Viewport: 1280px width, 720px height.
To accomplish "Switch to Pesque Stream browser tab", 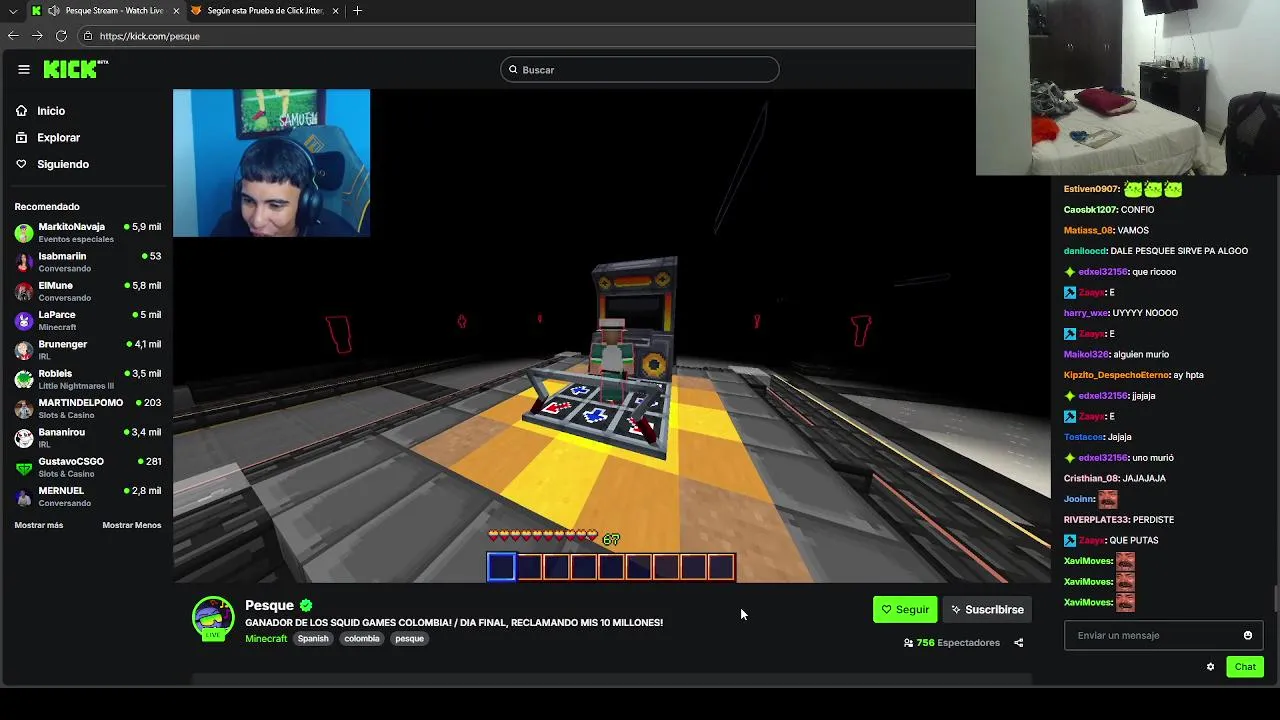I will pyautogui.click(x=105, y=11).
